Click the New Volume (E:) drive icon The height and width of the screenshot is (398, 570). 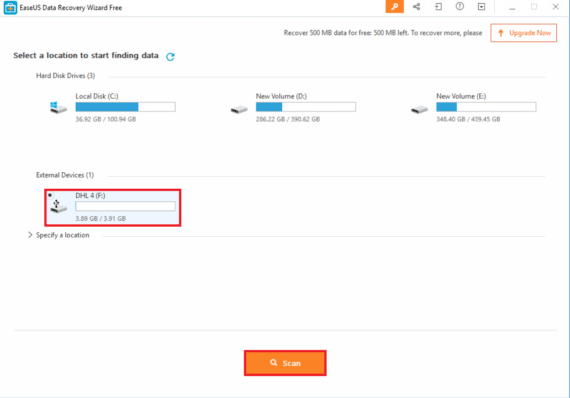[419, 109]
